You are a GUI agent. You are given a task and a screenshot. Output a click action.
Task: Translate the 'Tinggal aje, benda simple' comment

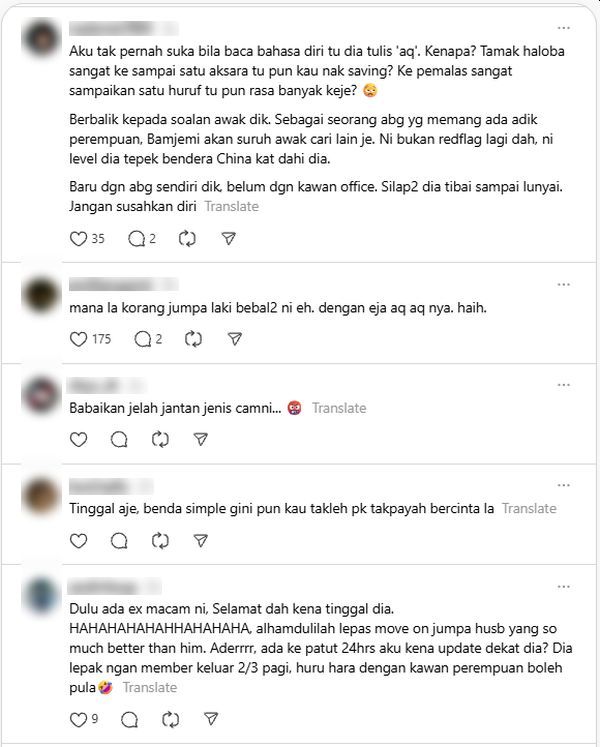click(529, 509)
